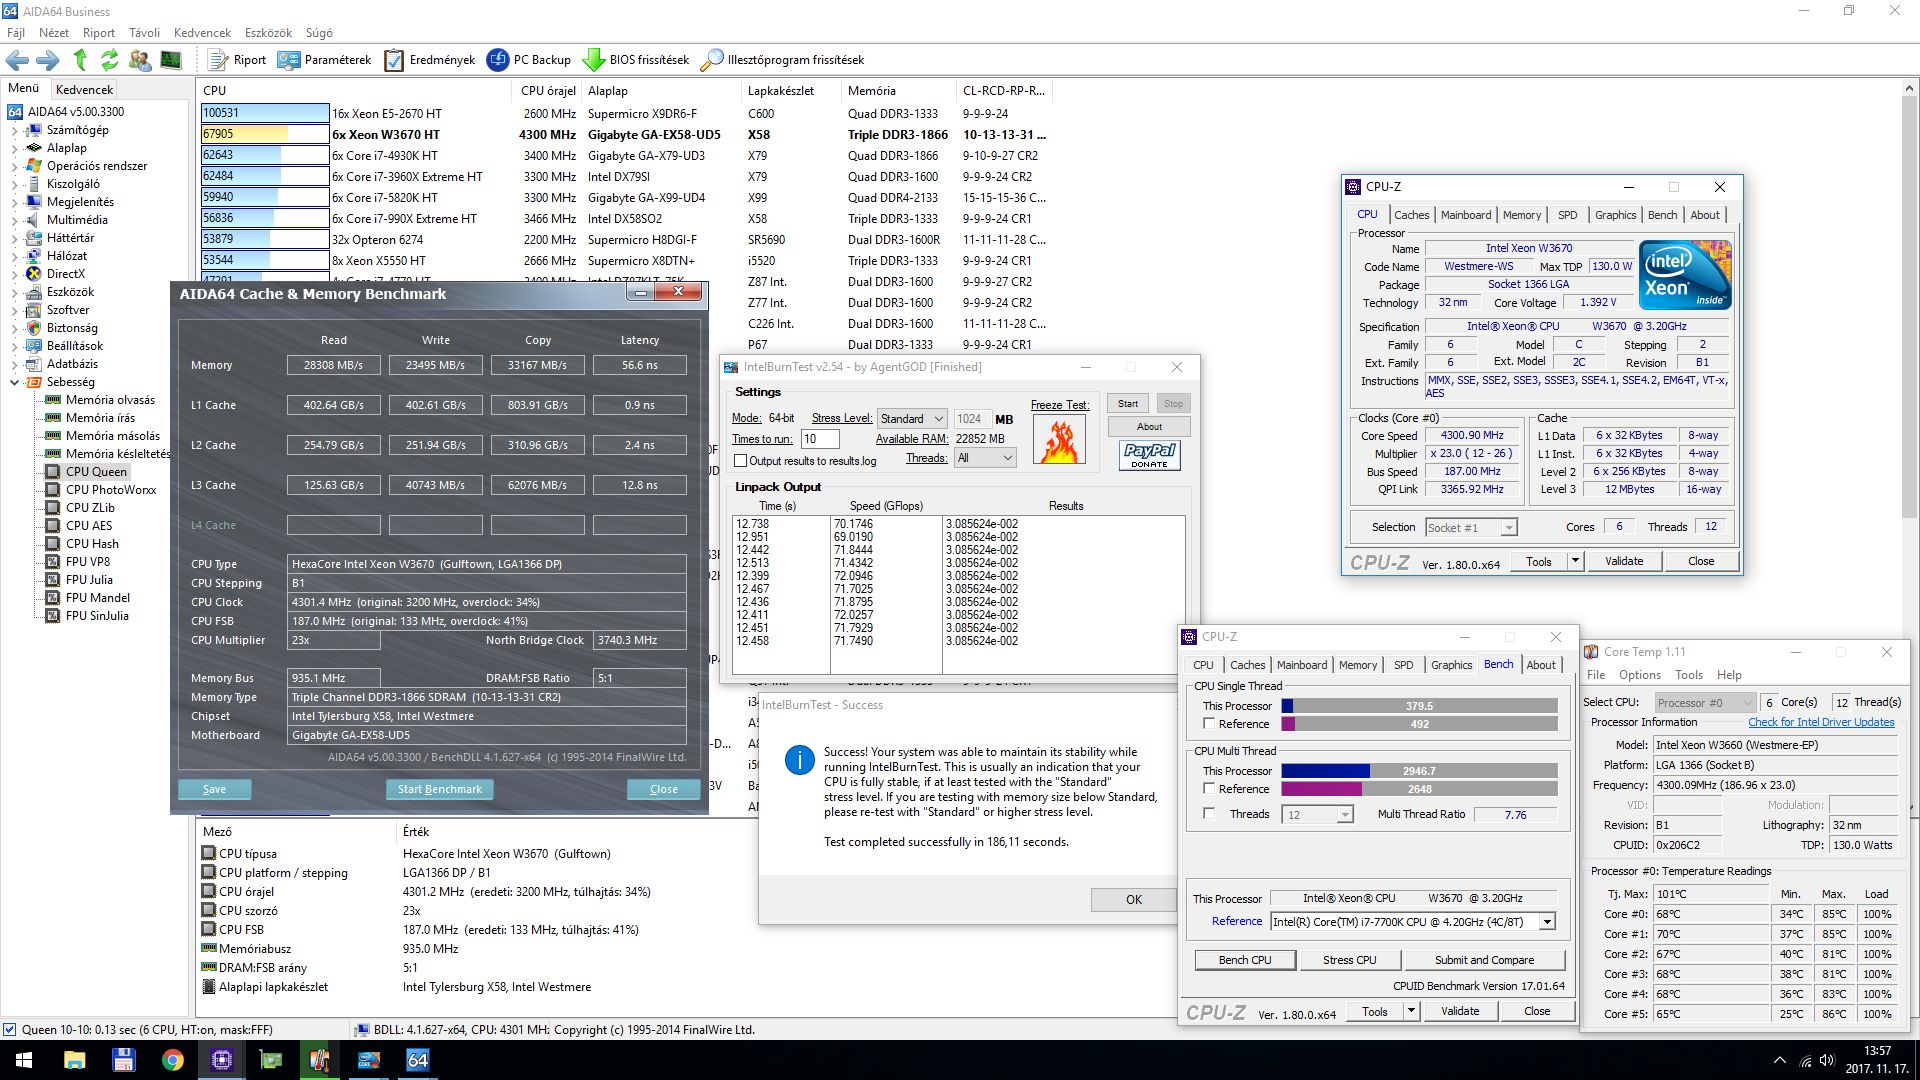Viewport: 1920px width, 1080px height.
Task: Open the Threads dropdown in IntelBurnTest
Action: 985,458
